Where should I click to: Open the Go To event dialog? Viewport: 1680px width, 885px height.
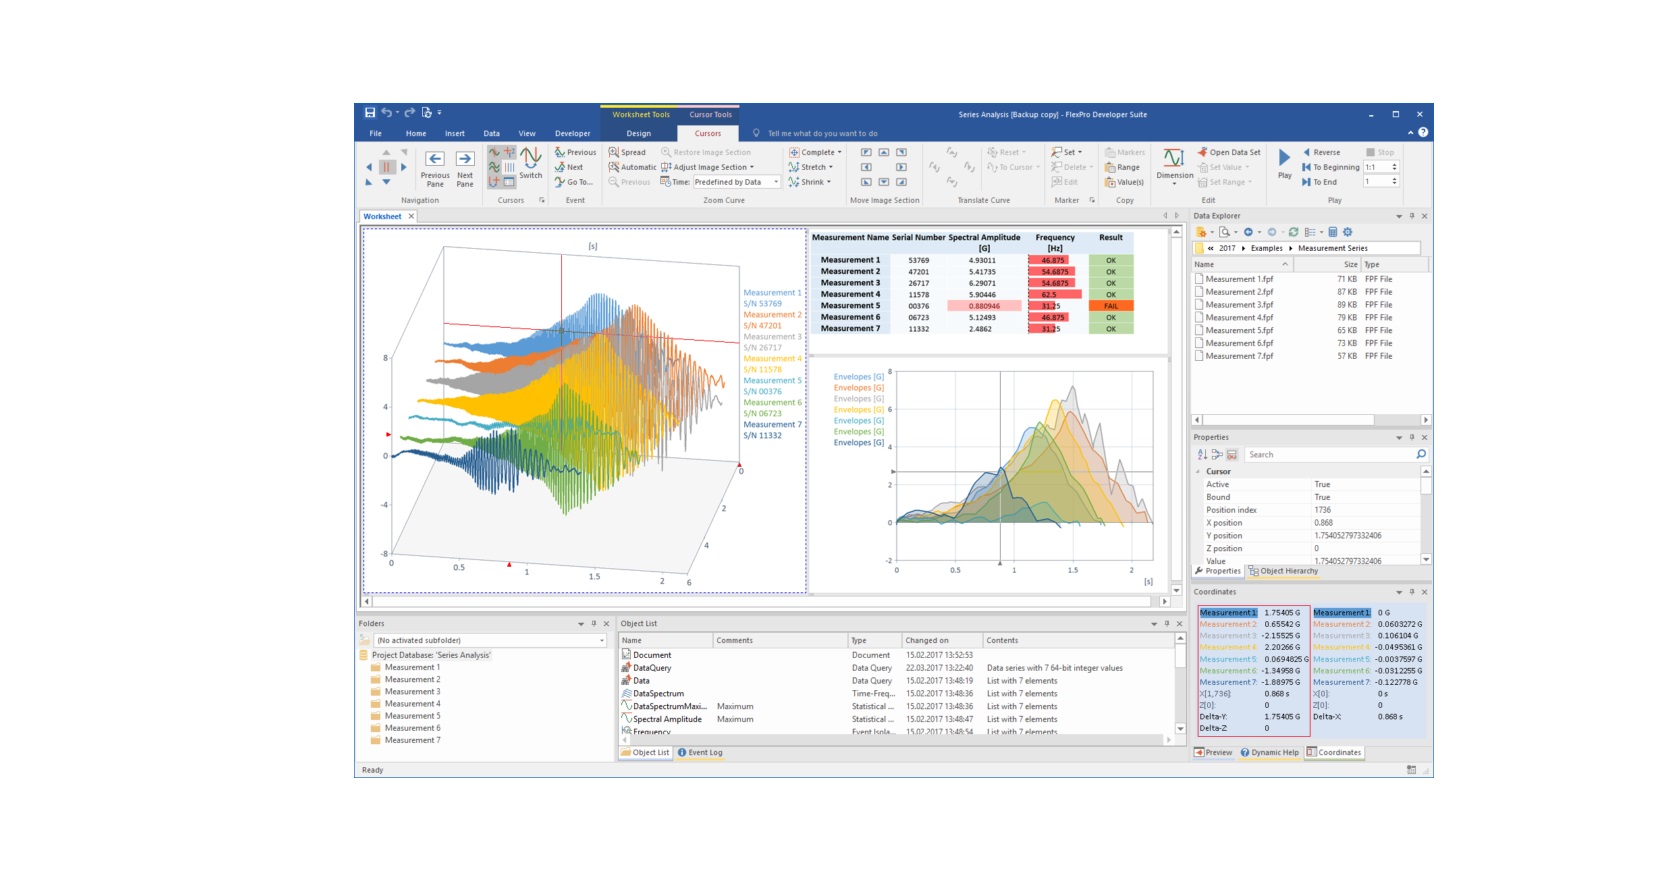tap(574, 182)
